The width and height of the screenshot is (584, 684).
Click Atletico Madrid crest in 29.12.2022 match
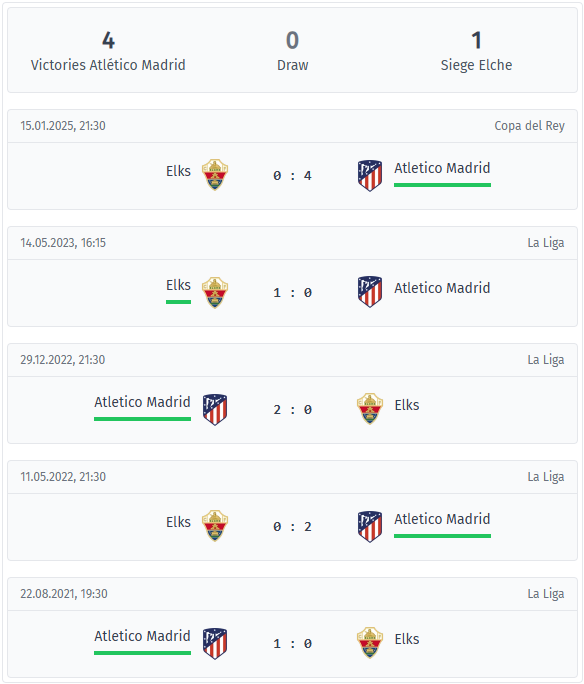coord(215,410)
